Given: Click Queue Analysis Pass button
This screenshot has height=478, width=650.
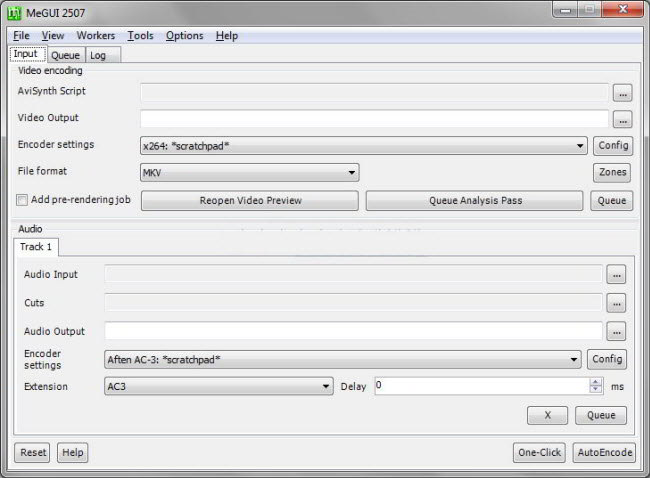Looking at the screenshot, I should [475, 201].
